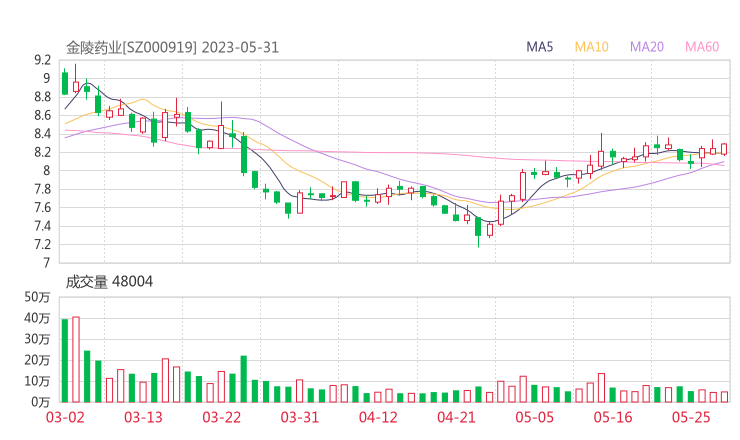740x440 pixels.
Task: Click the 04-21 date axis label
Action: tap(456, 417)
